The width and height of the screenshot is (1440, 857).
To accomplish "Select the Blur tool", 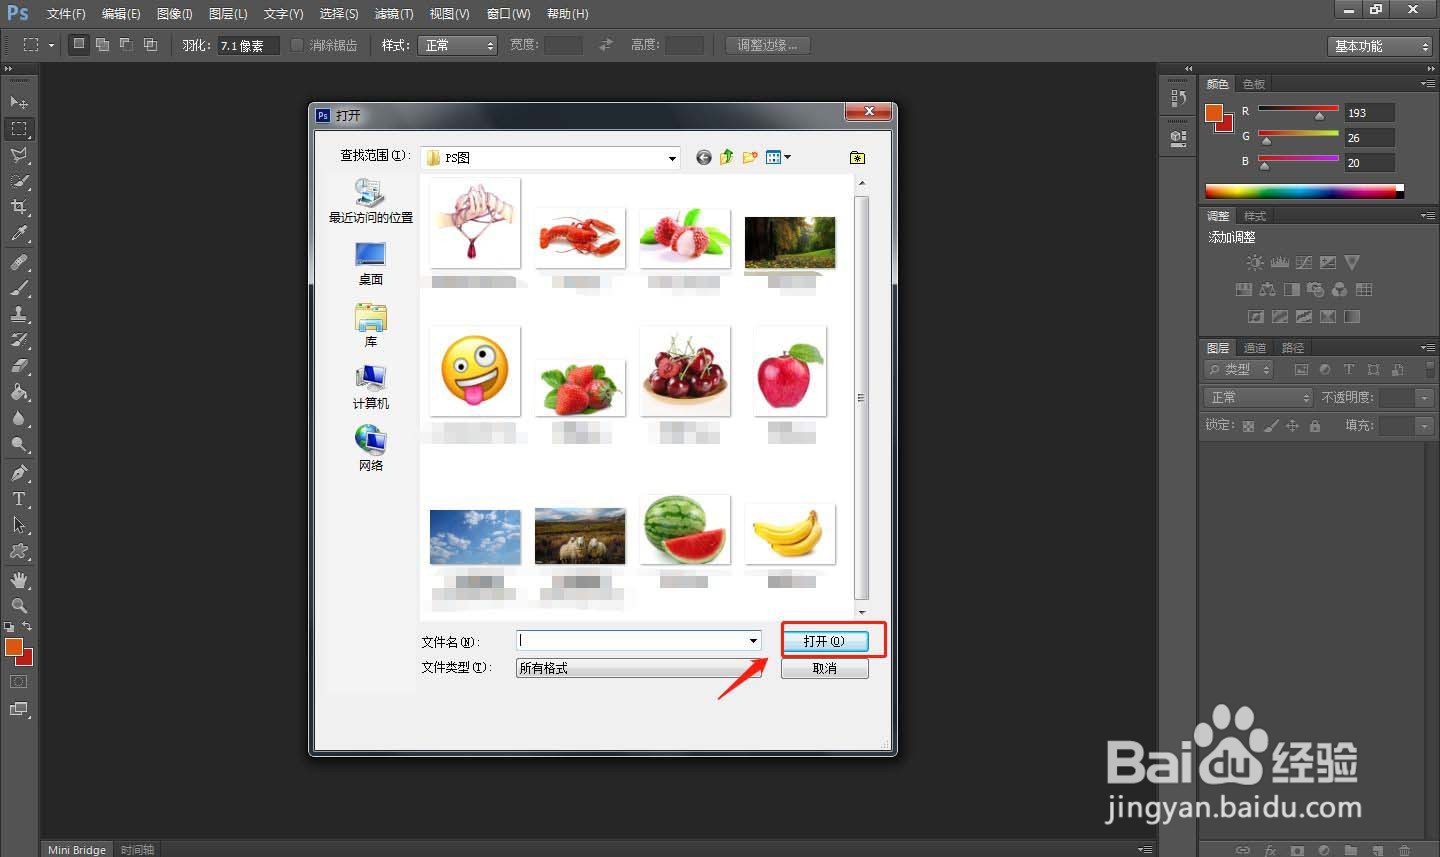I will click(x=19, y=419).
